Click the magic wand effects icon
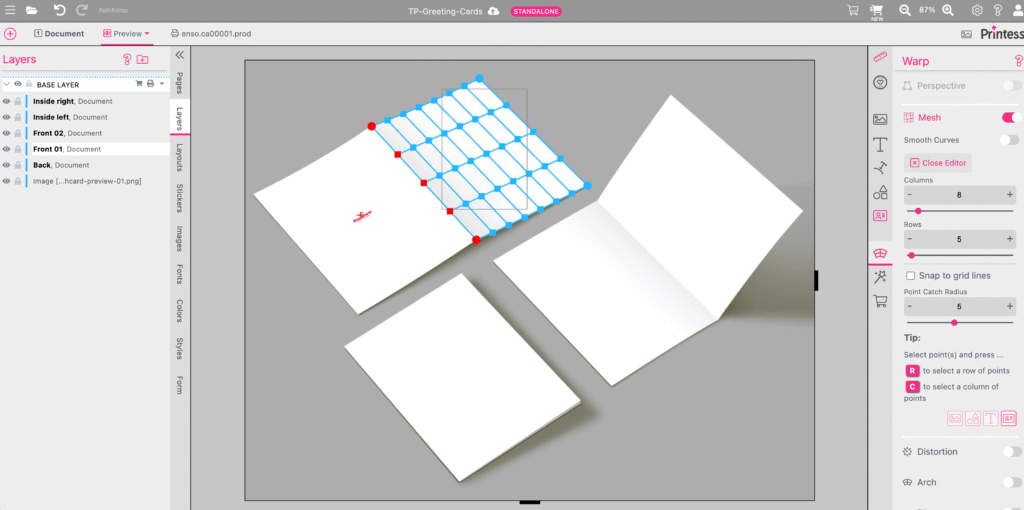The image size is (1024, 510). click(x=880, y=277)
